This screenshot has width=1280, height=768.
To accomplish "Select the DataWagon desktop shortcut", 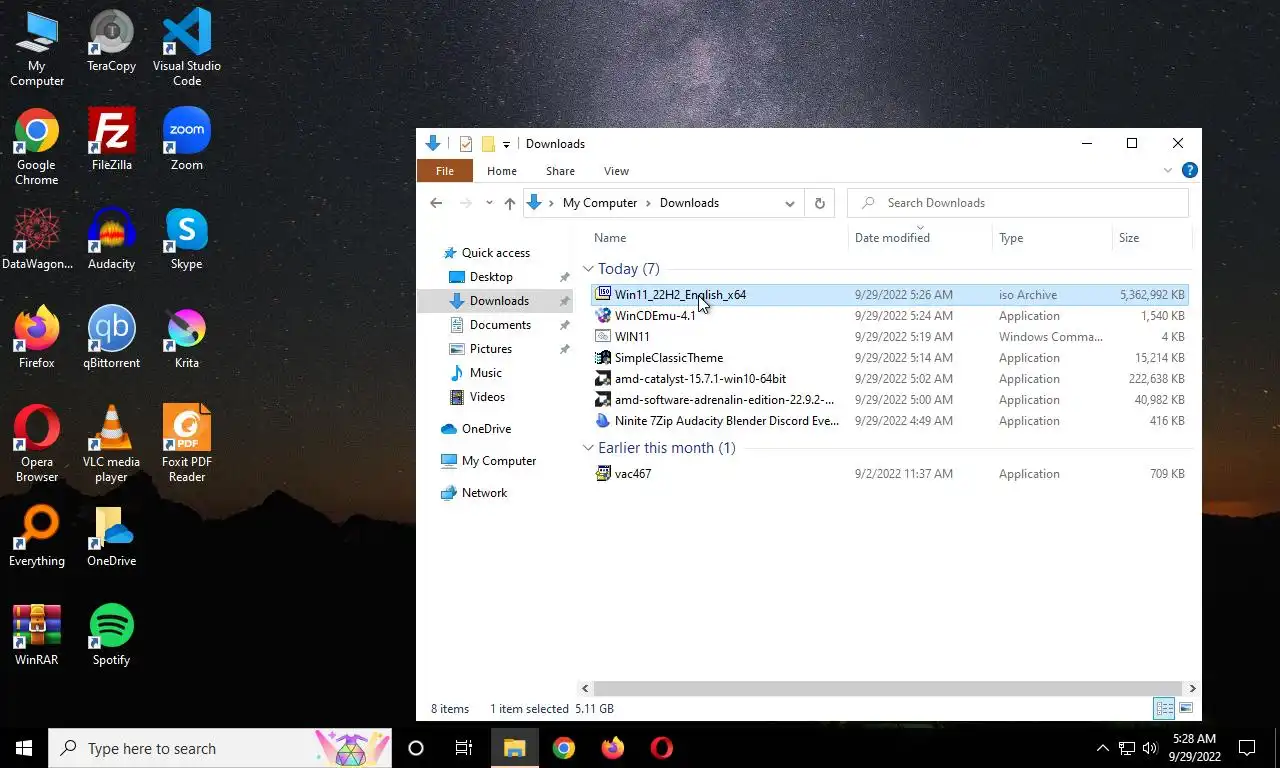I will coord(37,239).
